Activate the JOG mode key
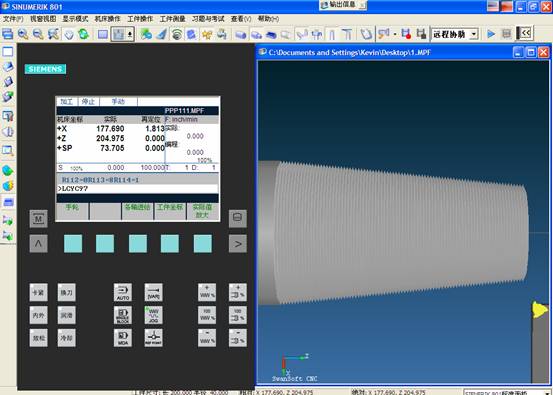 pyautogui.click(x=153, y=315)
